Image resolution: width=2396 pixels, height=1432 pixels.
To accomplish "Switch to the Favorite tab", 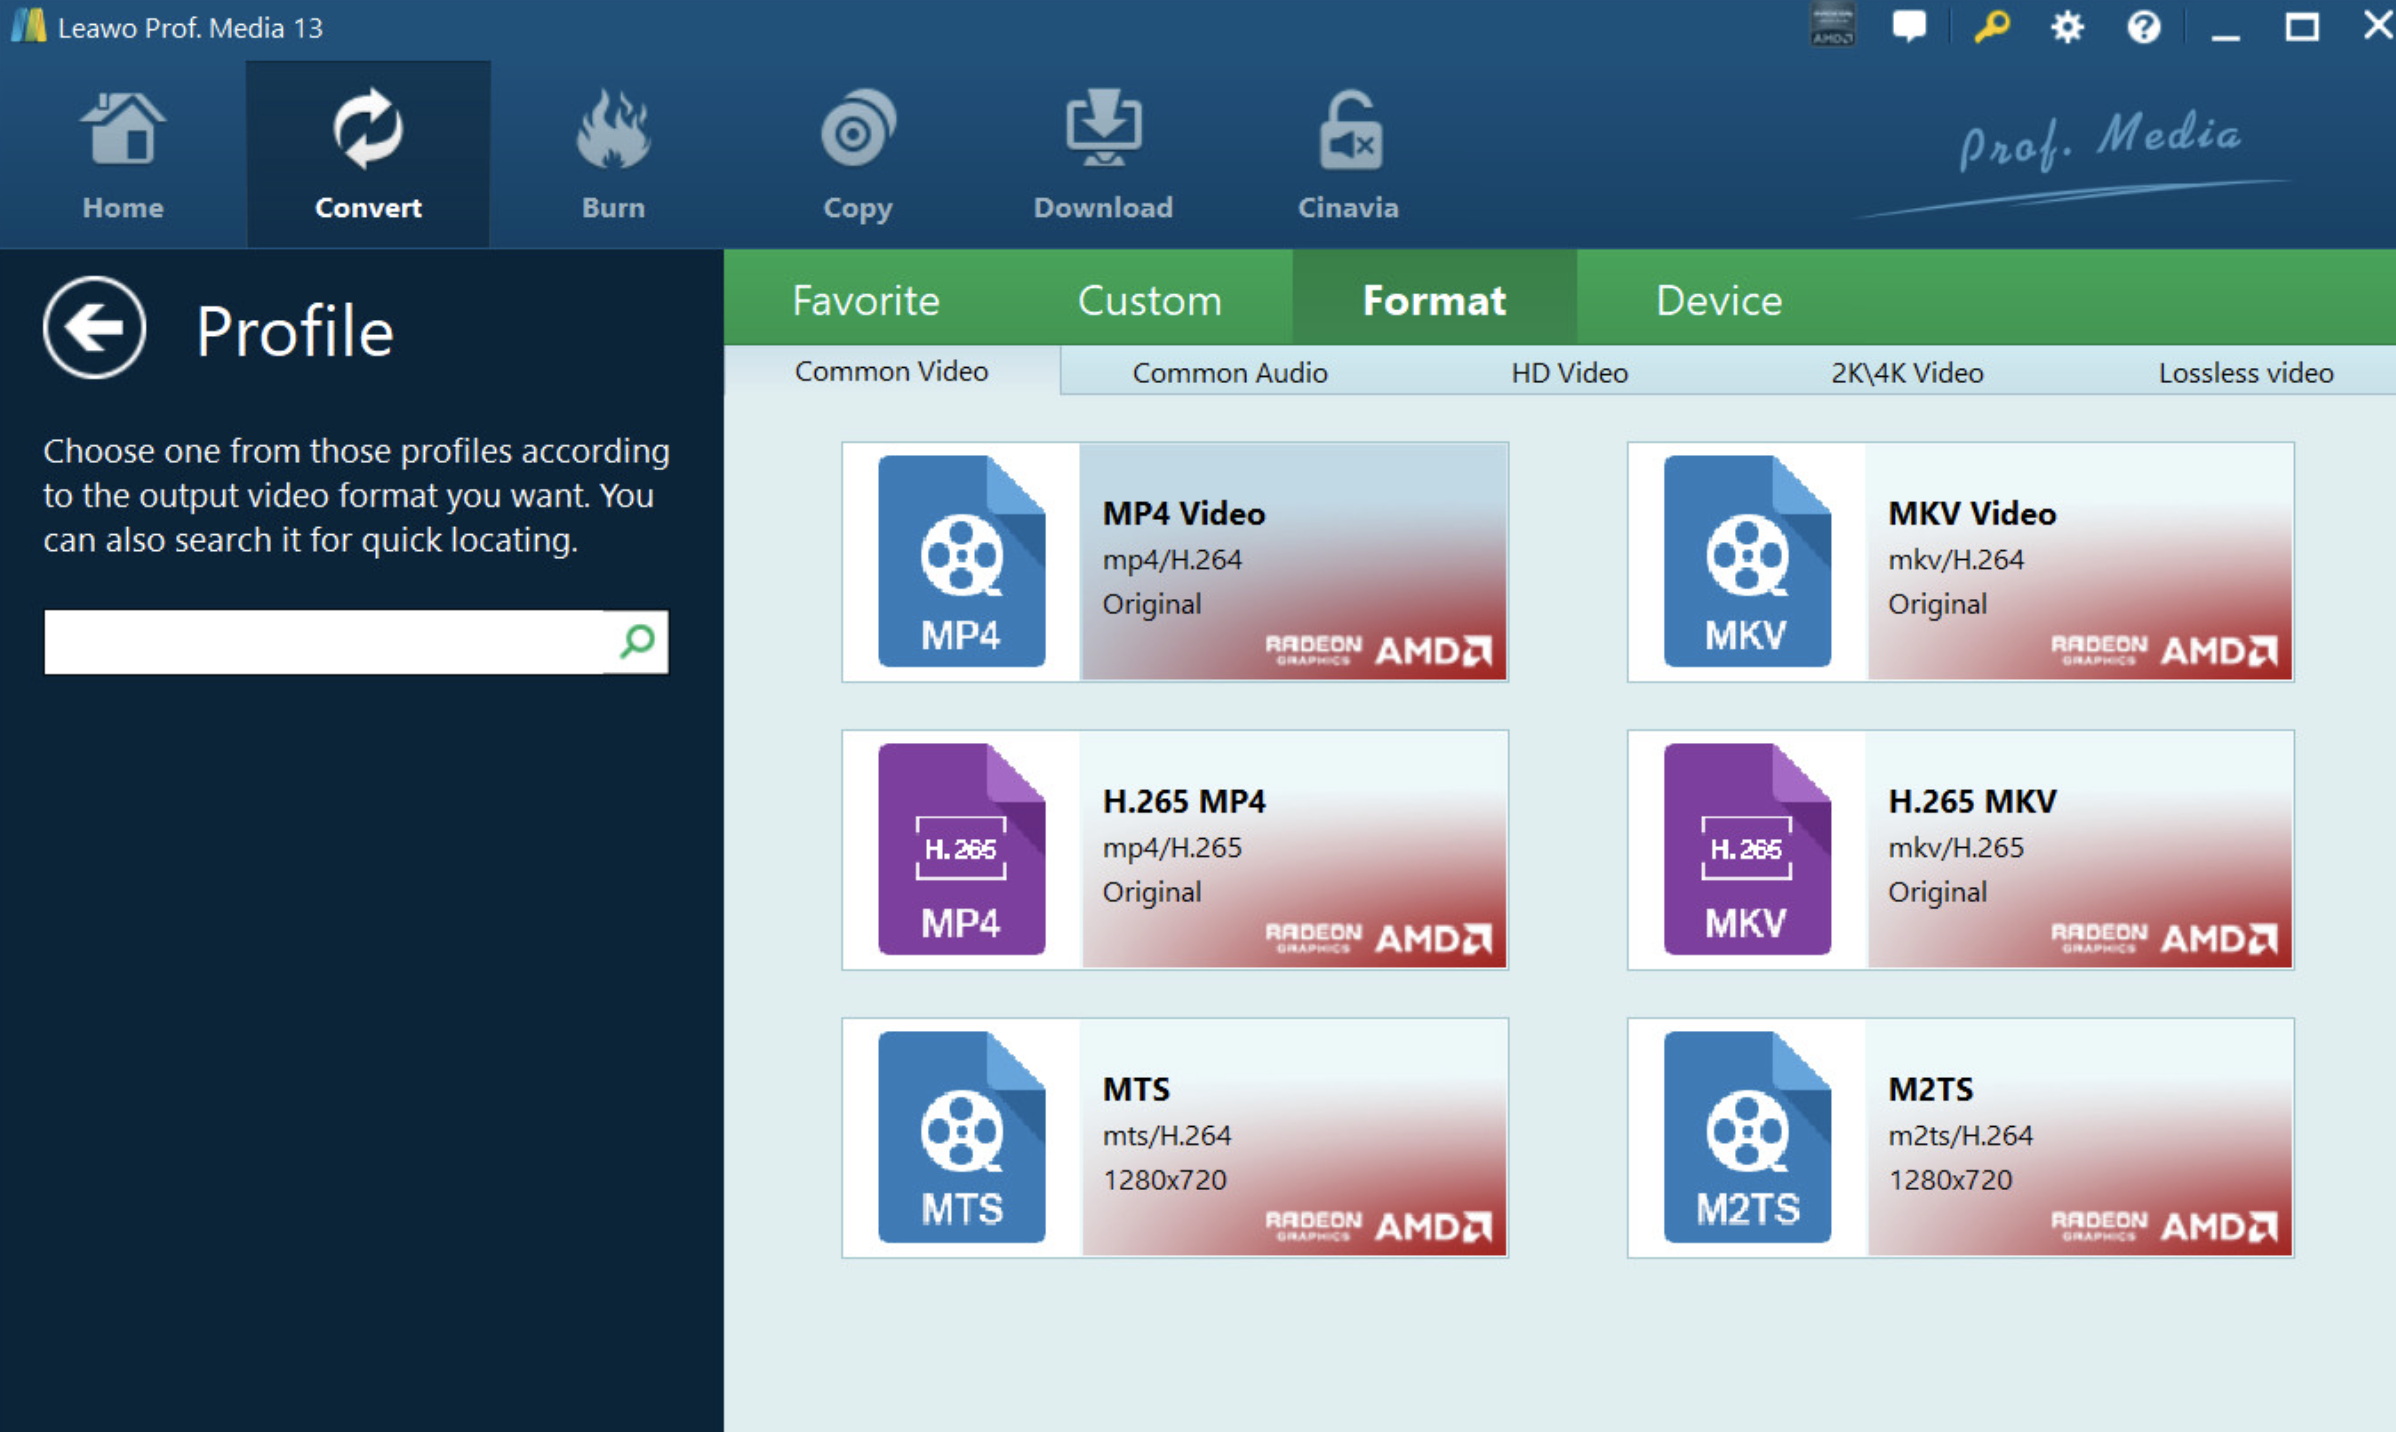I will pyautogui.click(x=866, y=299).
